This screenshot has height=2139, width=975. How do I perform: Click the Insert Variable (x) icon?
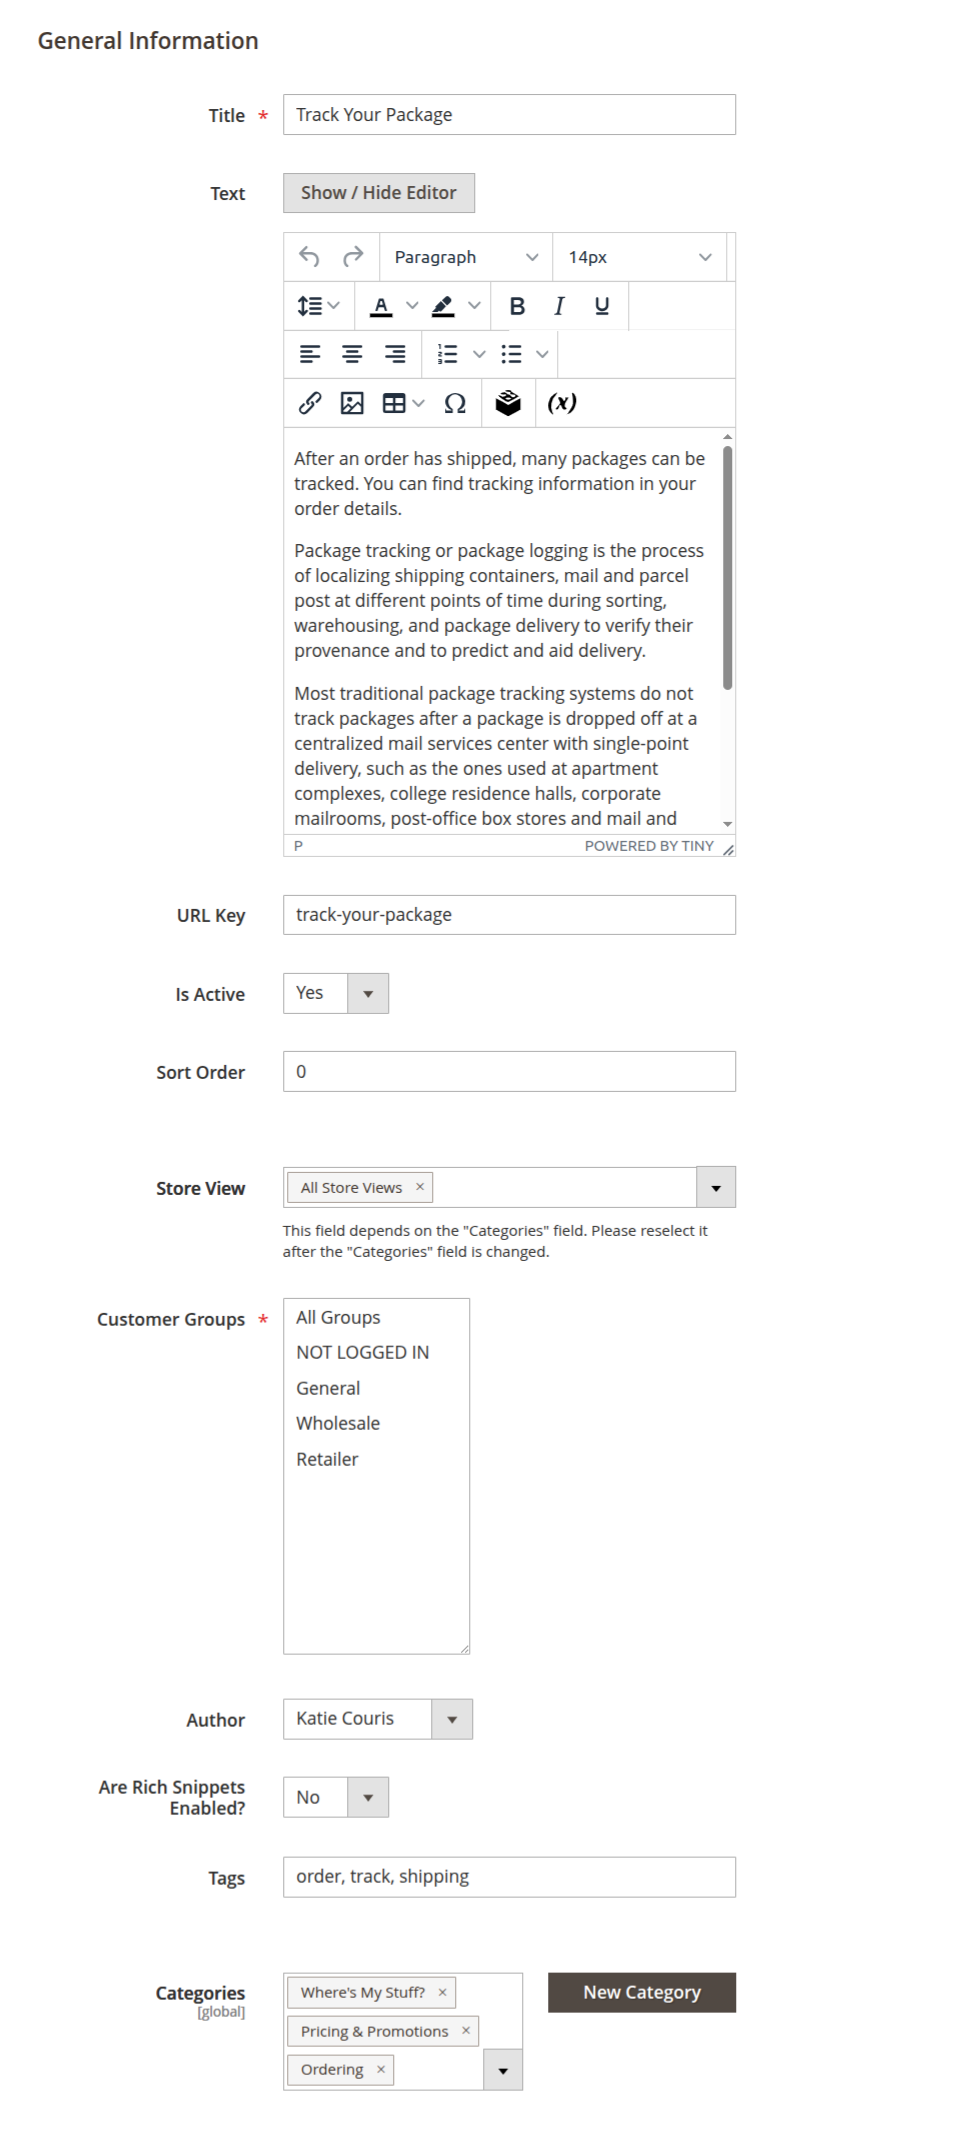562,403
